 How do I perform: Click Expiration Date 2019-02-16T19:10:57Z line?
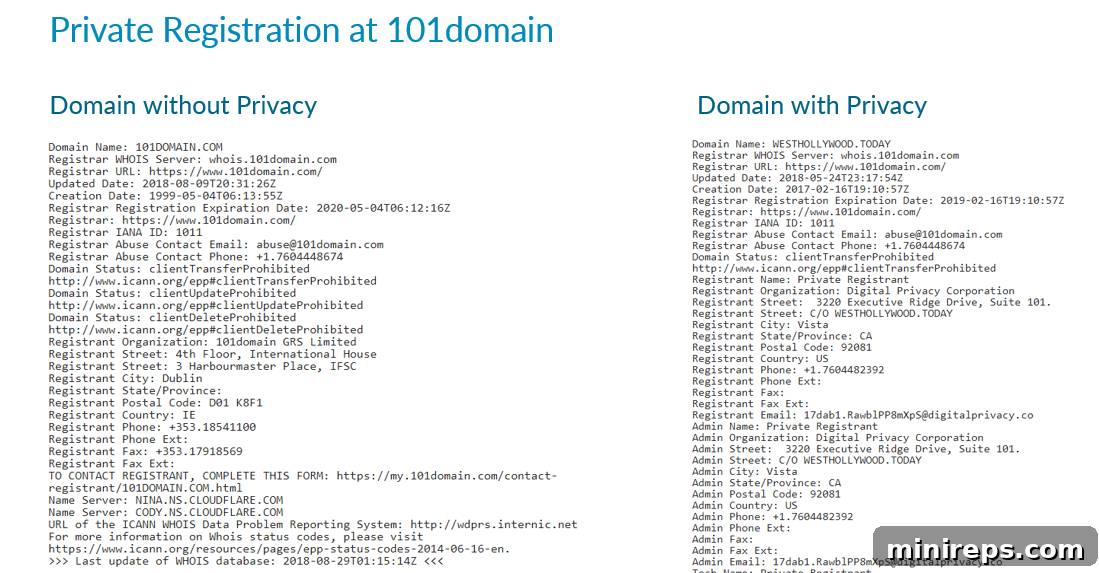point(878,200)
